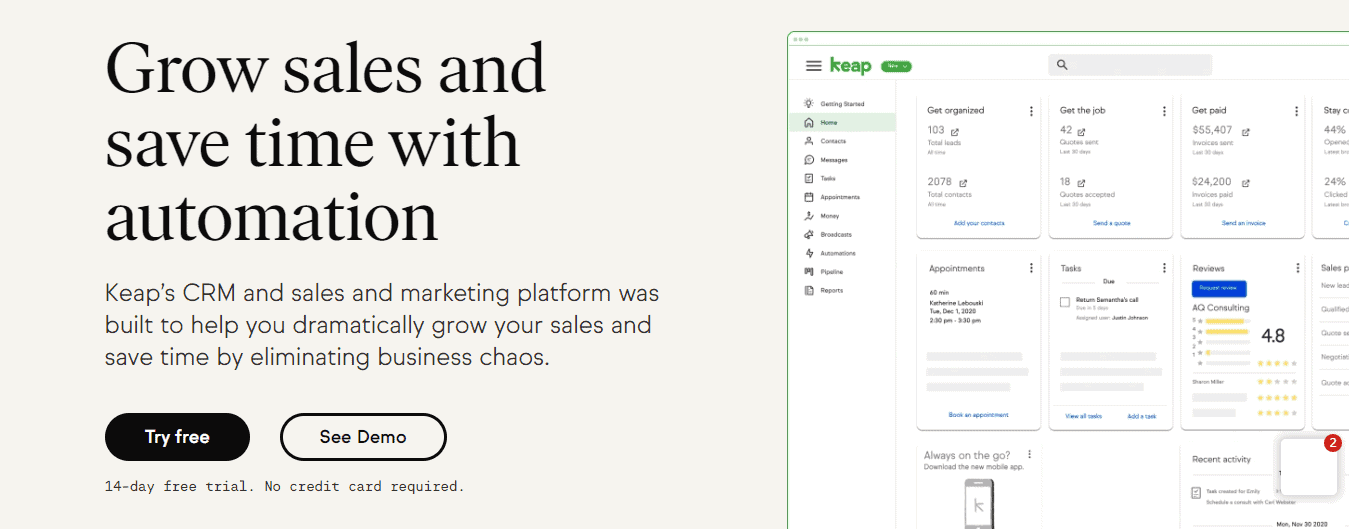Click the Contacts icon in sidebar
Image resolution: width=1349 pixels, height=529 pixels.
pyautogui.click(x=809, y=141)
